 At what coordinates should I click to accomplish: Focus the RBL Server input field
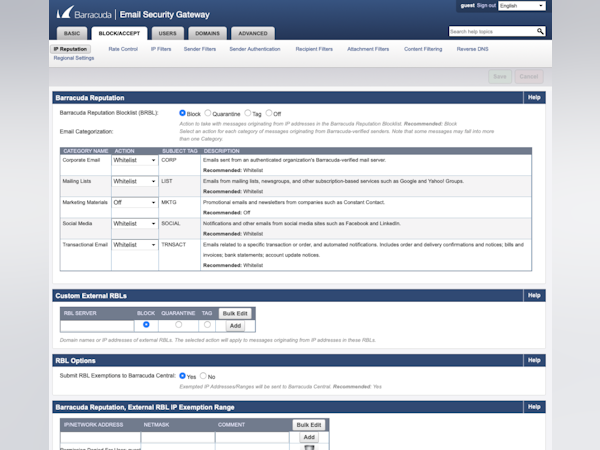(97, 326)
